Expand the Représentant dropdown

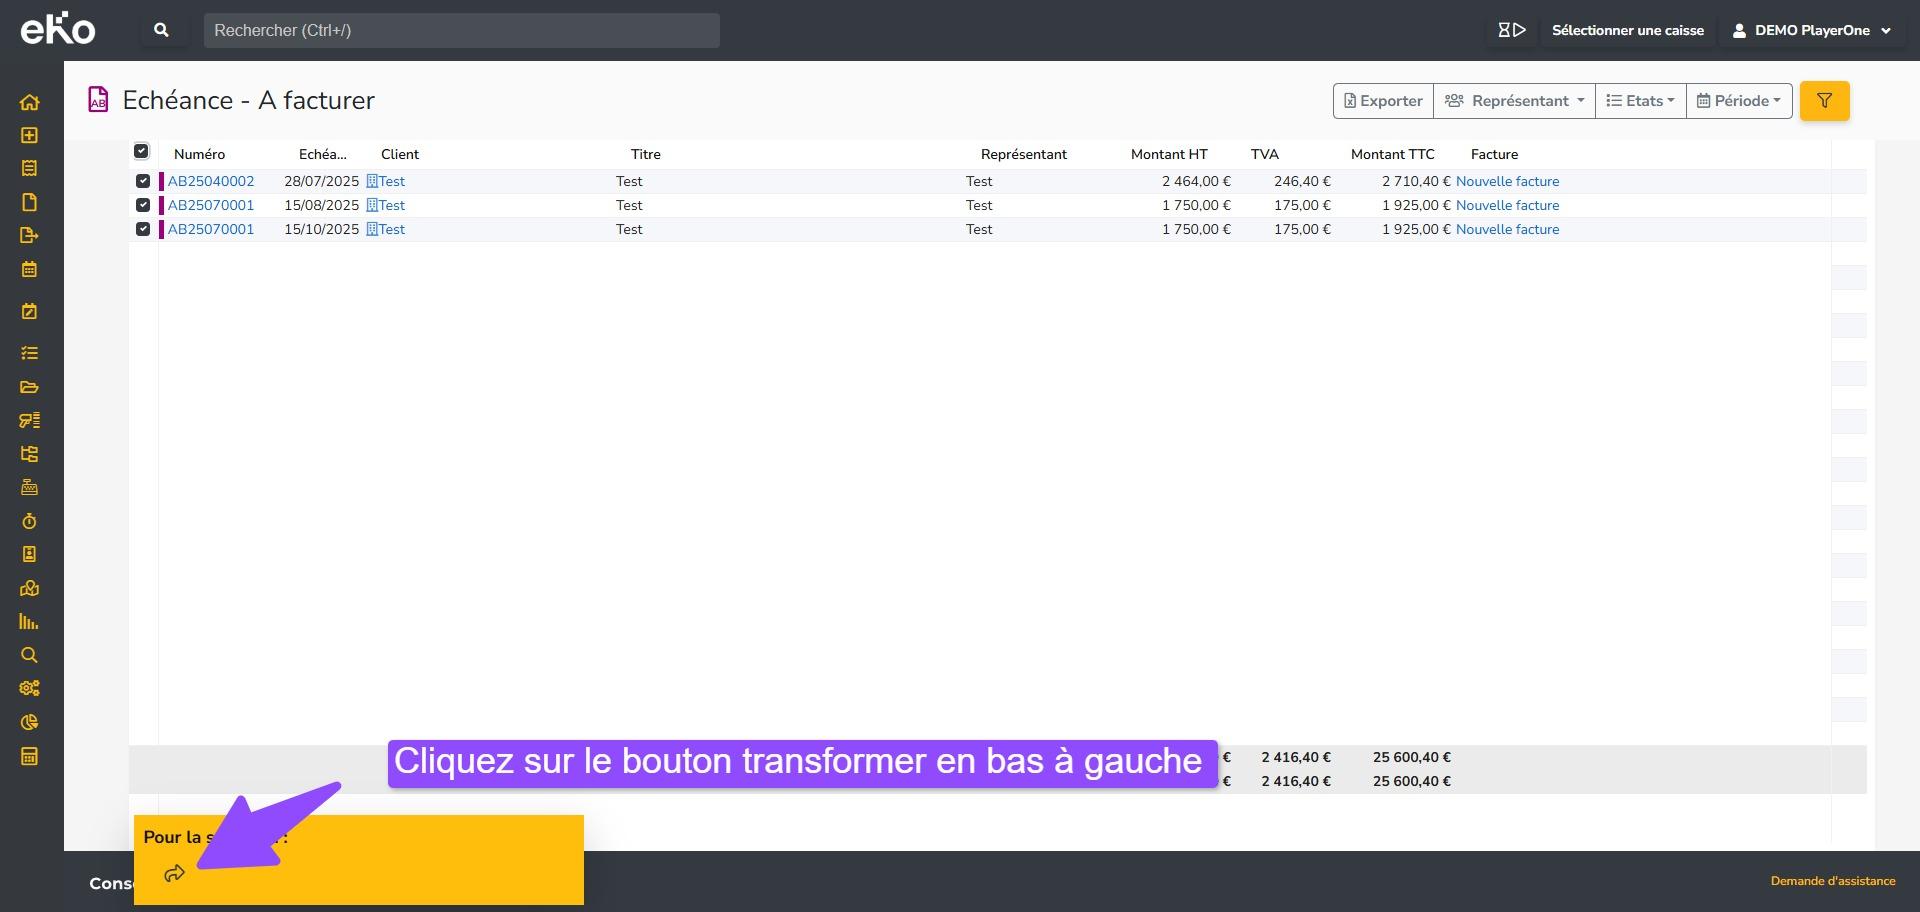click(1514, 101)
